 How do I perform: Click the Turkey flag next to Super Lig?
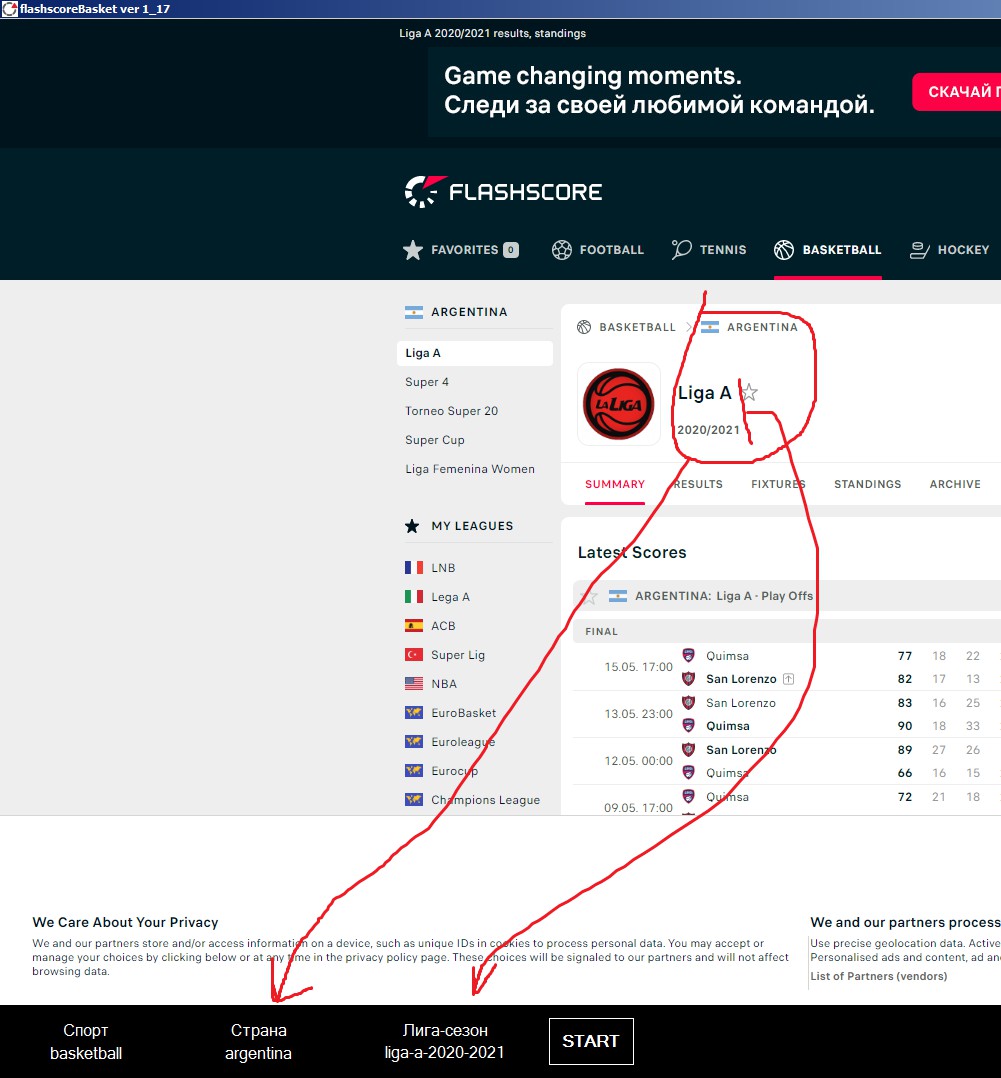click(x=414, y=654)
